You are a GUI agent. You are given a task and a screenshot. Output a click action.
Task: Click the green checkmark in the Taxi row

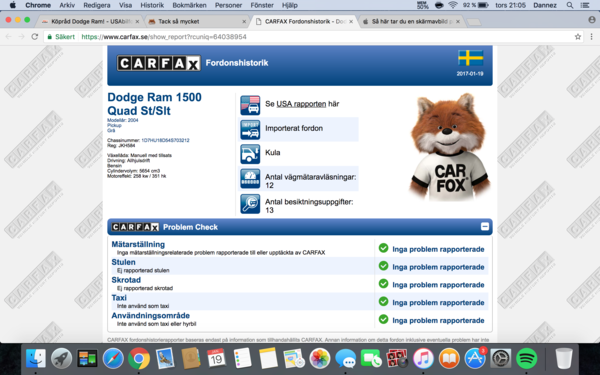383,302
